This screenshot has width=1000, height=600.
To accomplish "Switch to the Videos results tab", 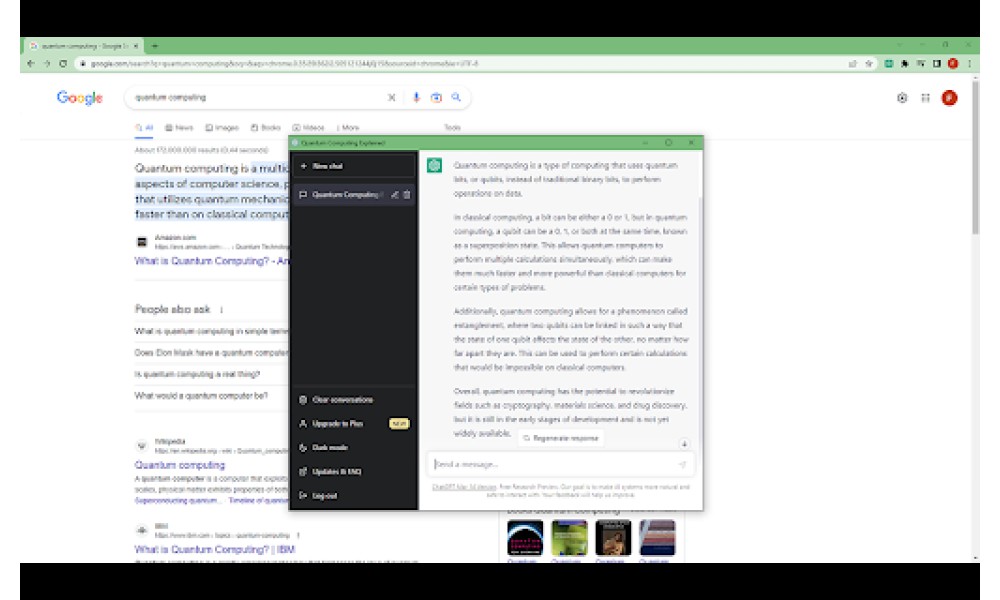I will click(x=309, y=128).
